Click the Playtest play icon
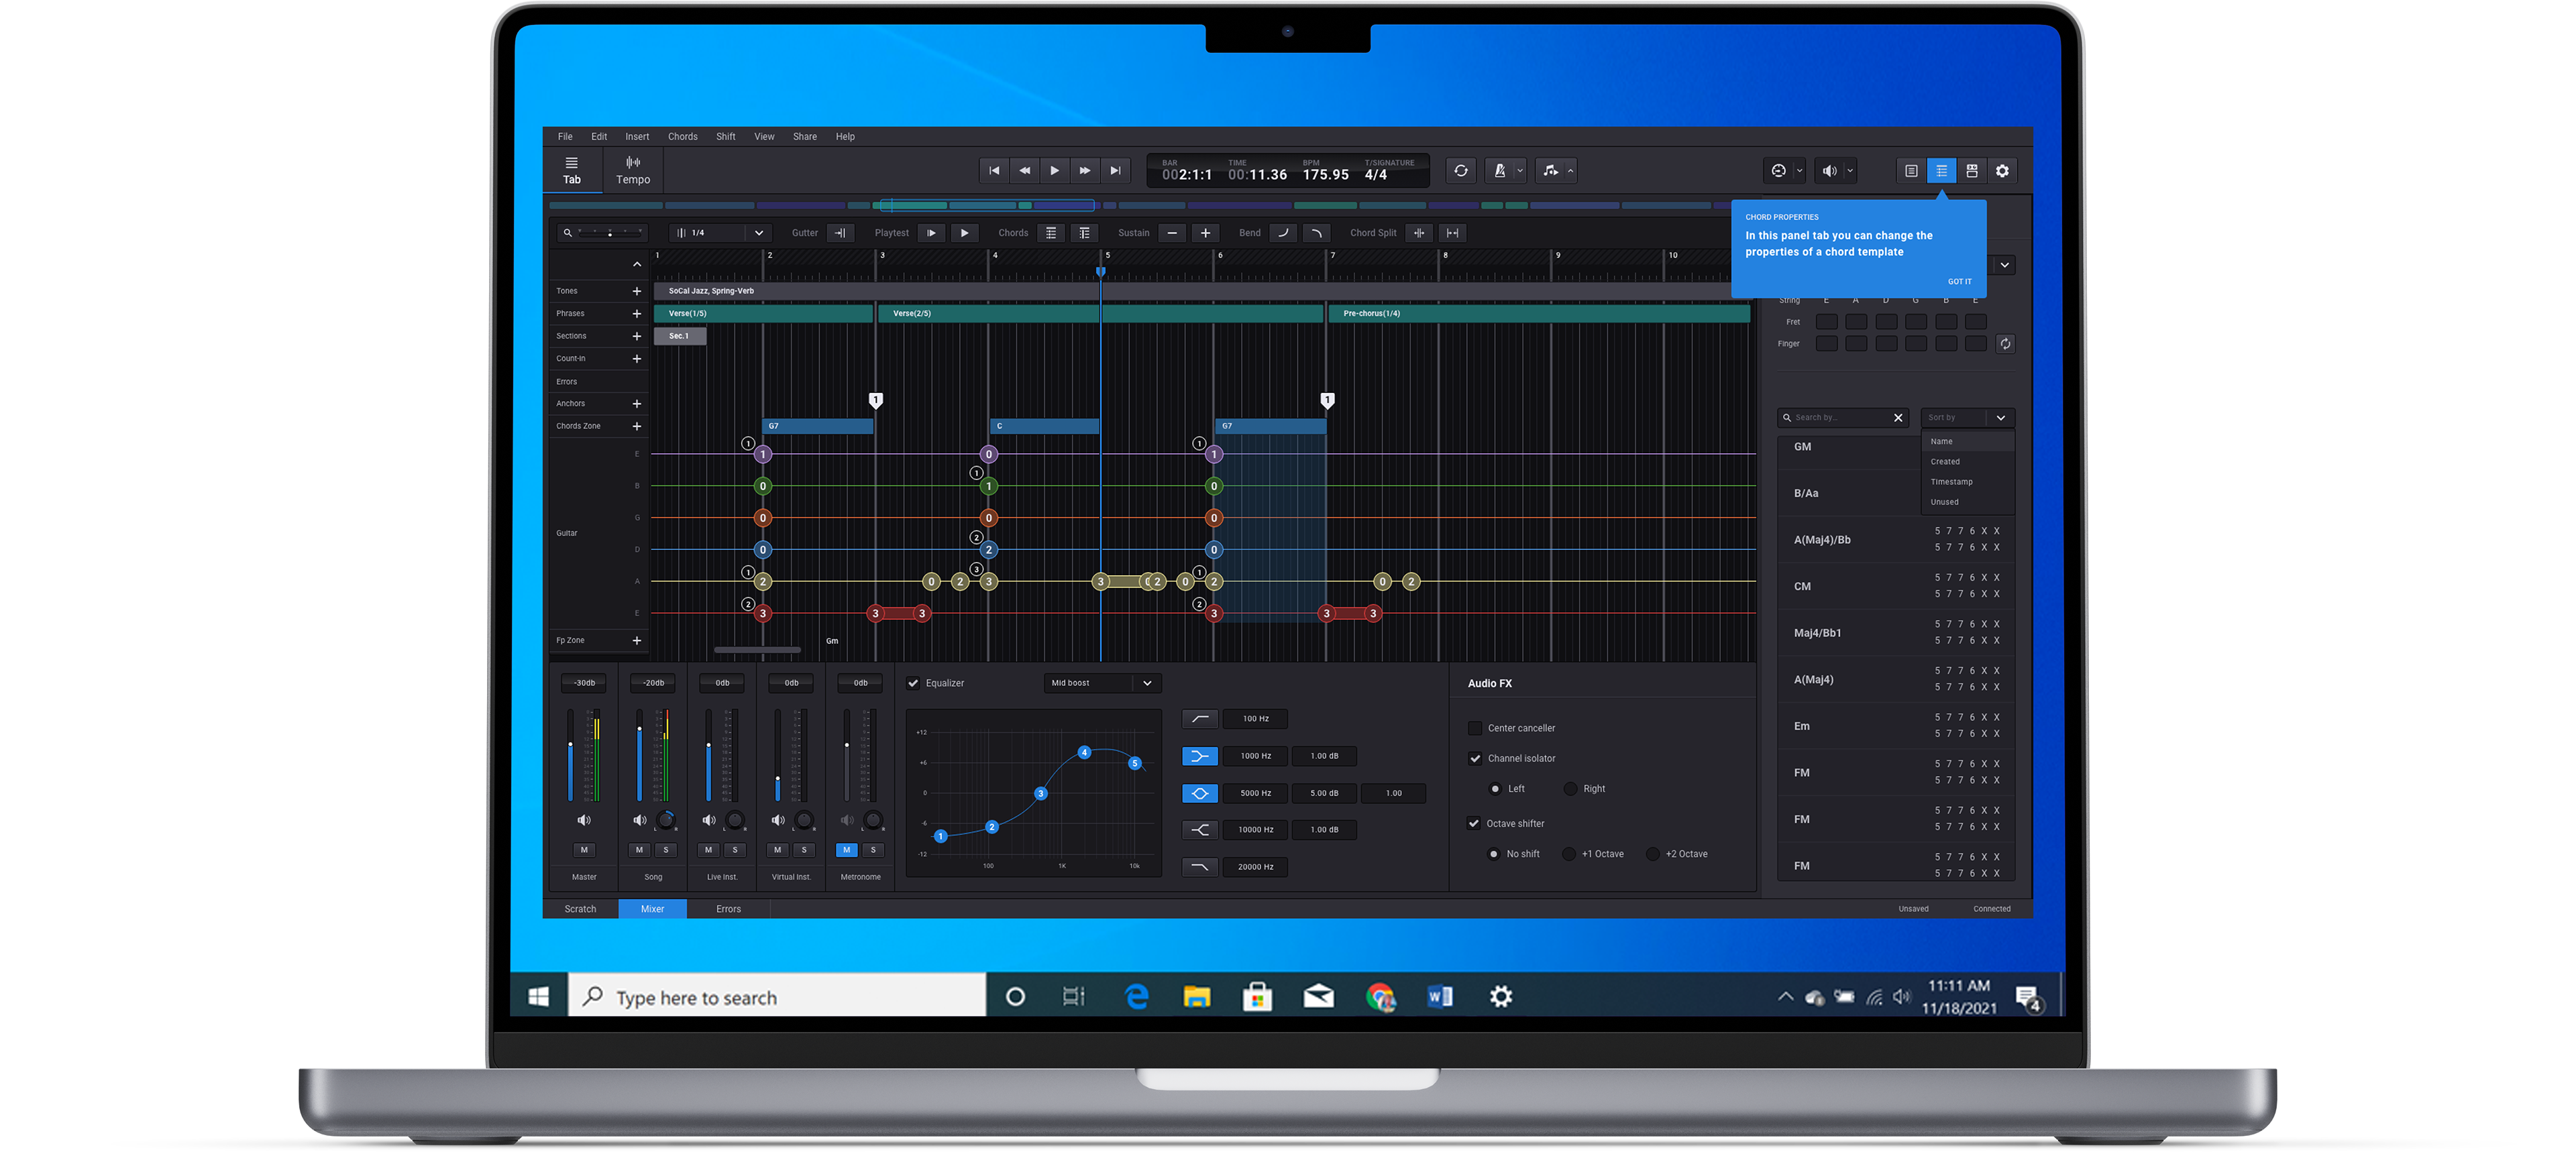Image resolution: width=2576 pixels, height=1152 pixels. click(x=964, y=233)
